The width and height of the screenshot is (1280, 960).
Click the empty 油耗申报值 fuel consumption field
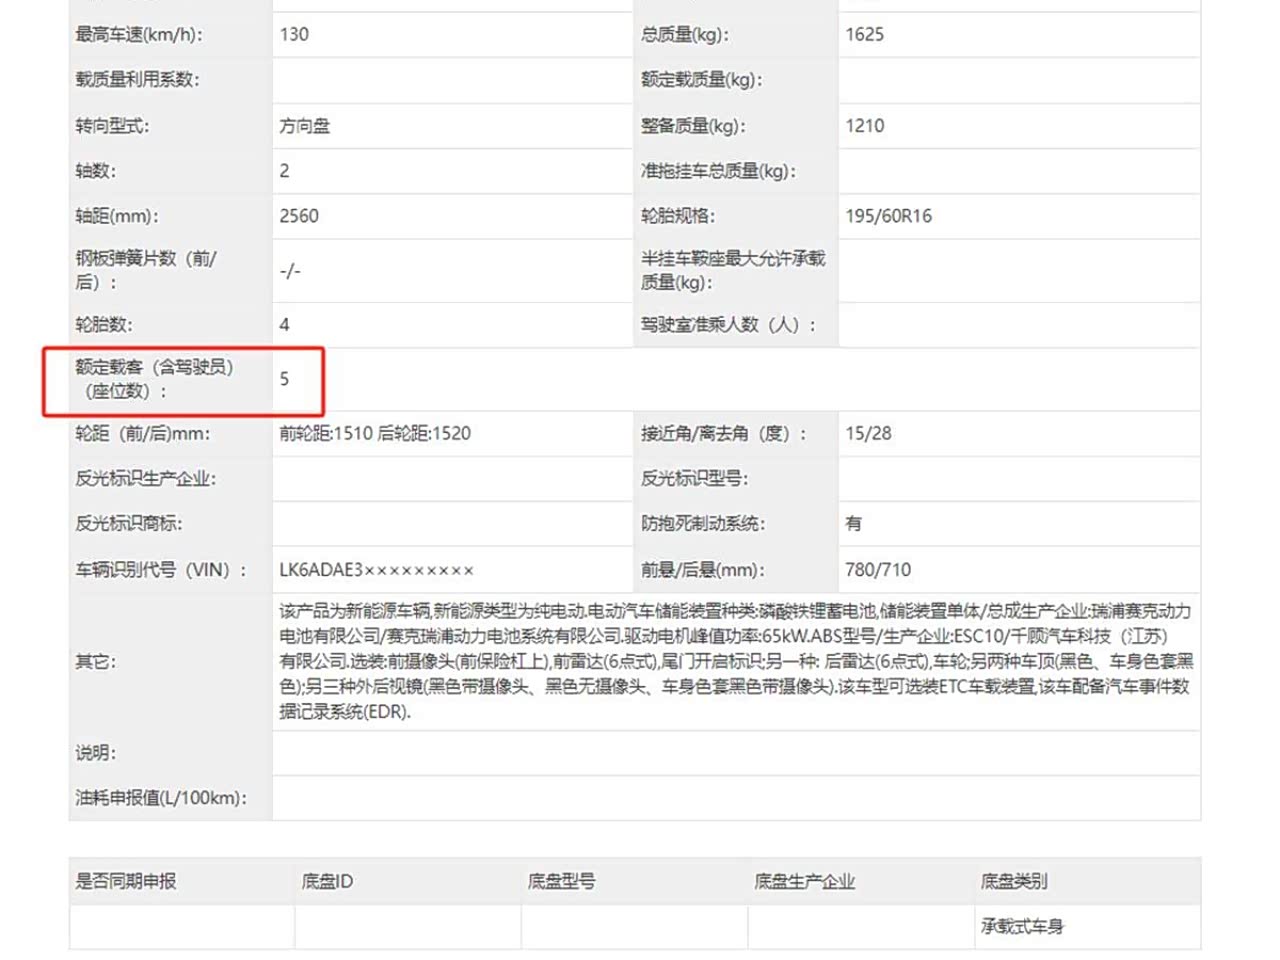(x=734, y=798)
